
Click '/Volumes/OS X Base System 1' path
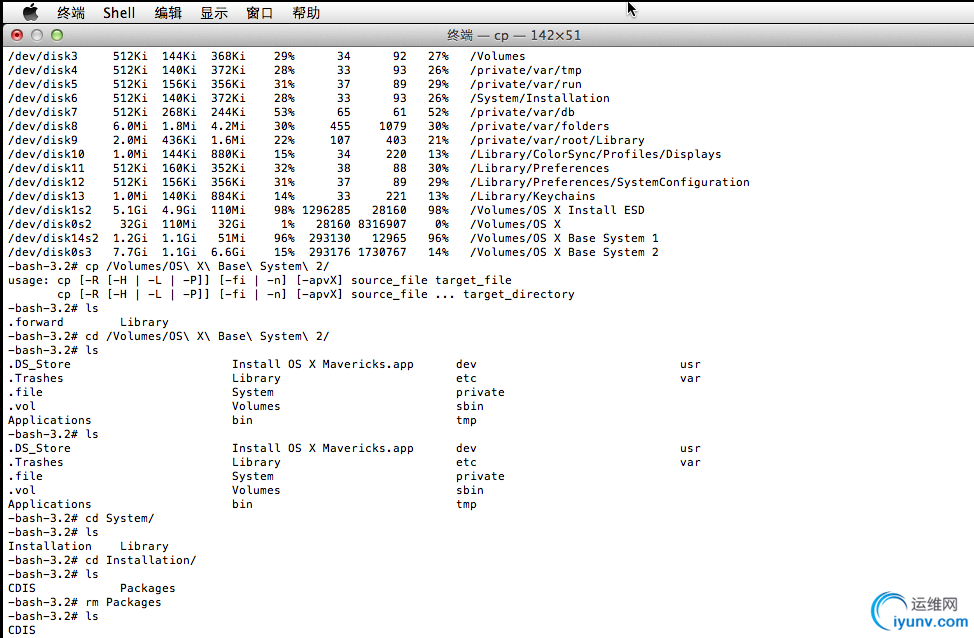click(x=564, y=238)
